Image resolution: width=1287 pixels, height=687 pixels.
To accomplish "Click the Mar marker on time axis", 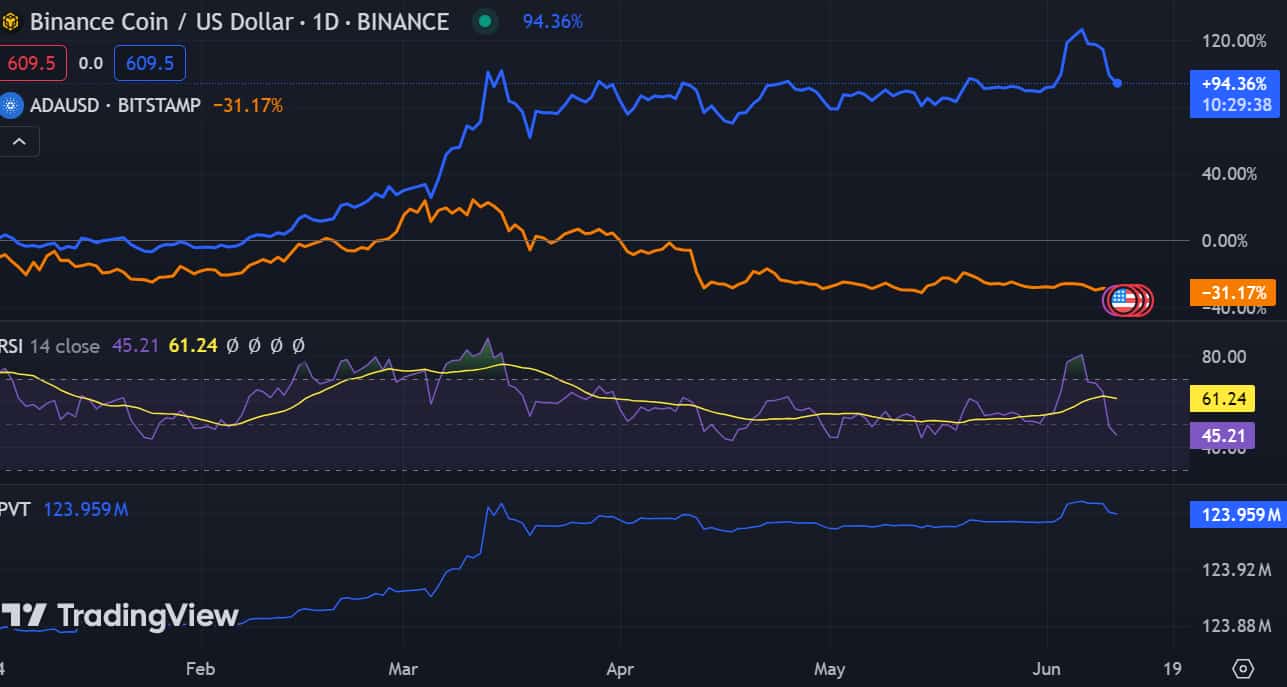I will (x=406, y=668).
